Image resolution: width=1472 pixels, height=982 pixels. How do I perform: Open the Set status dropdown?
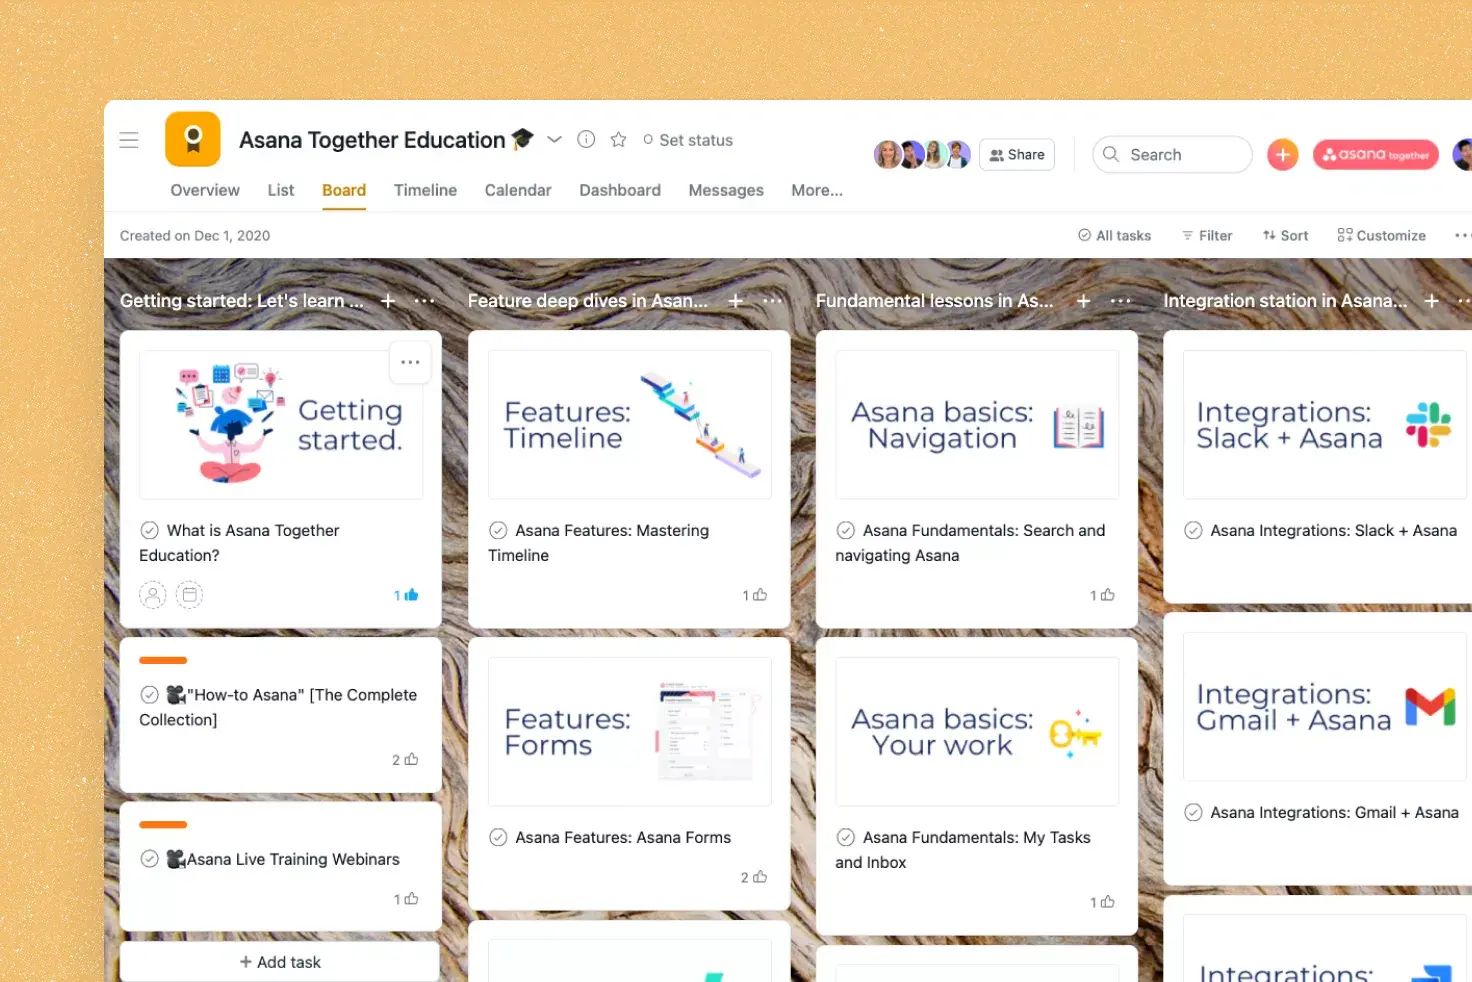(688, 140)
